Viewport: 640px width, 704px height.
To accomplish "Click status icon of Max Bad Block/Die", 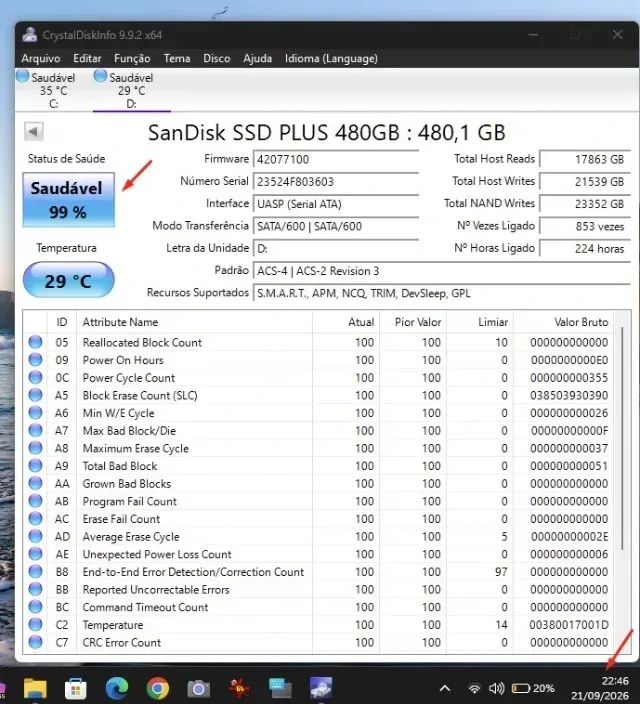I will click(35, 431).
